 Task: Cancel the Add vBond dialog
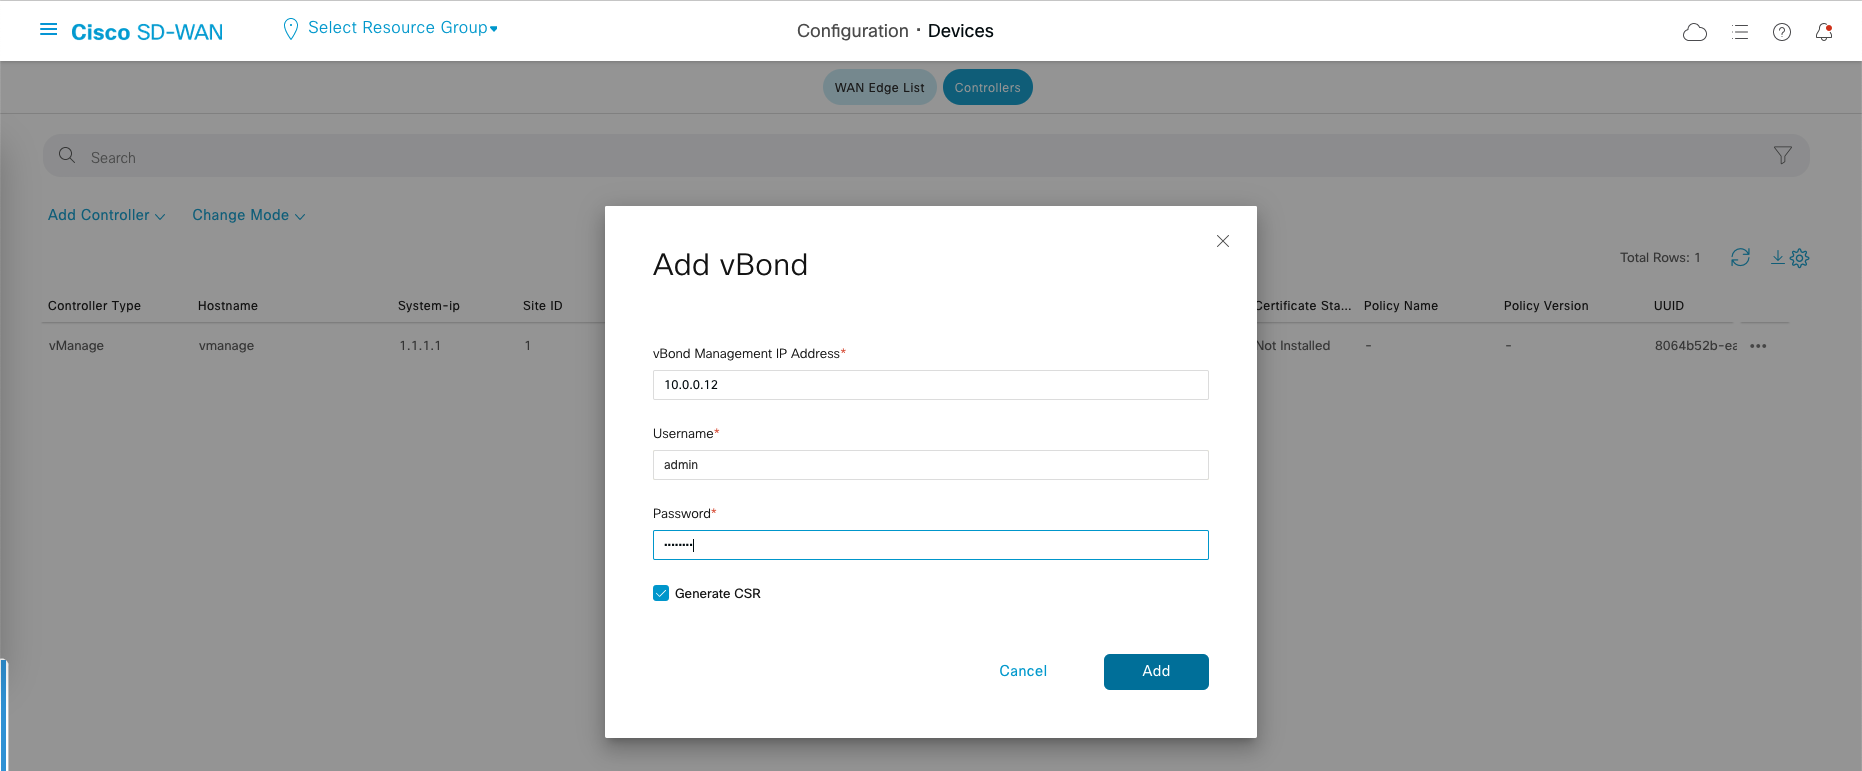click(x=1022, y=671)
